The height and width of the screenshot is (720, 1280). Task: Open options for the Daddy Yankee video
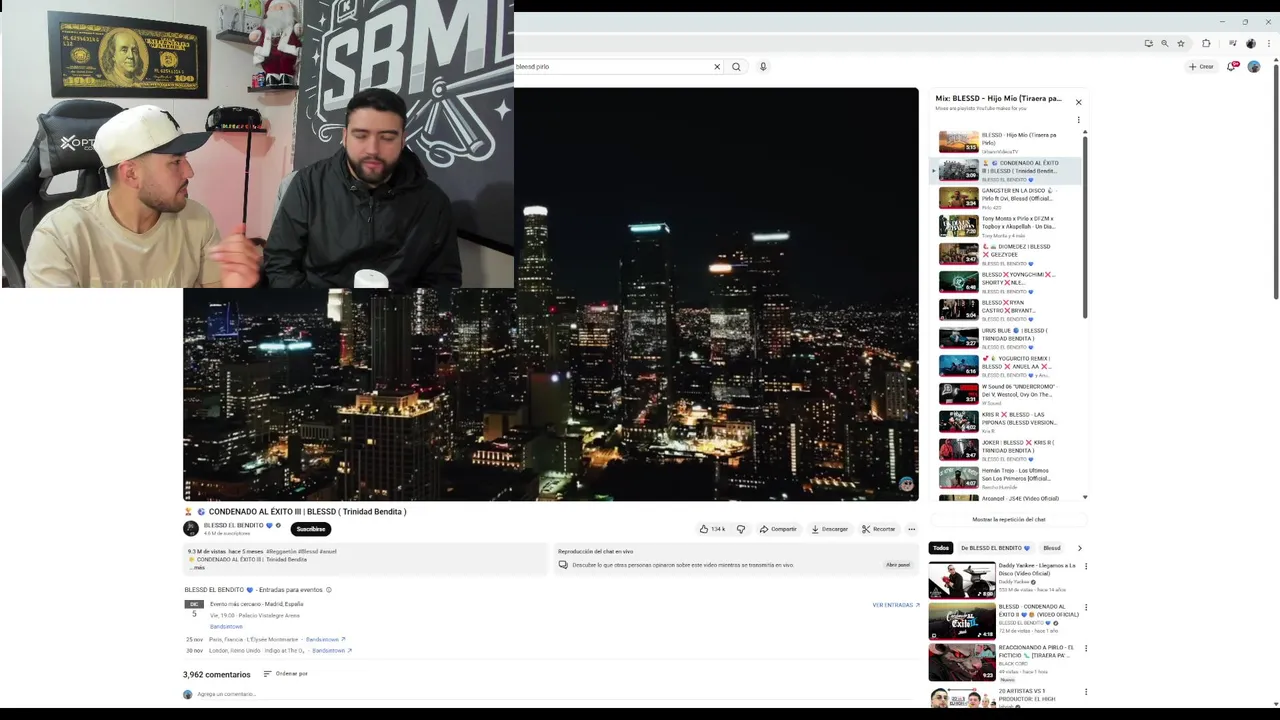(1086, 566)
